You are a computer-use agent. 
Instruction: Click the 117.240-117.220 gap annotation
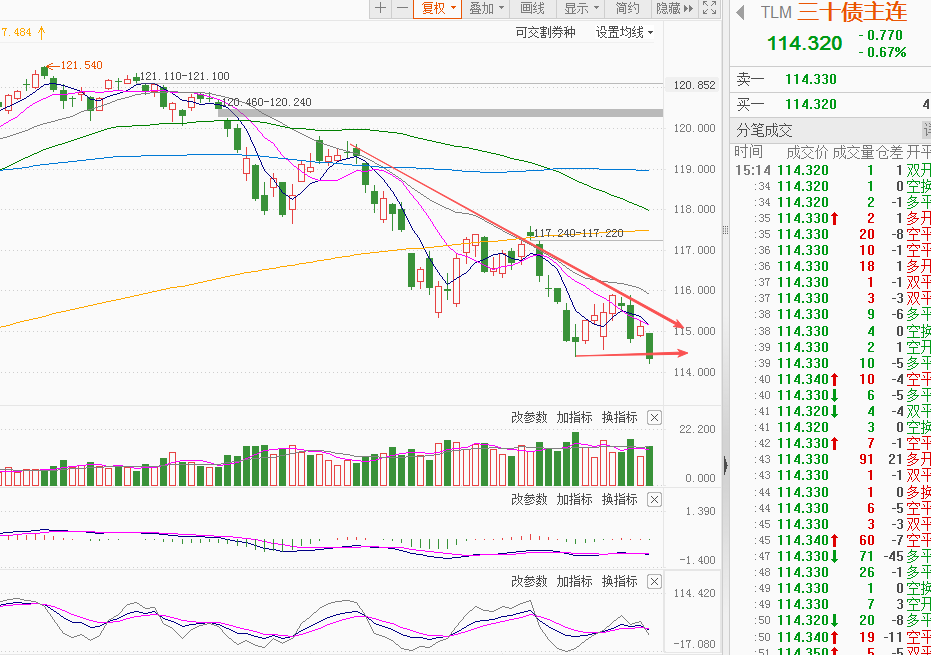(579, 233)
